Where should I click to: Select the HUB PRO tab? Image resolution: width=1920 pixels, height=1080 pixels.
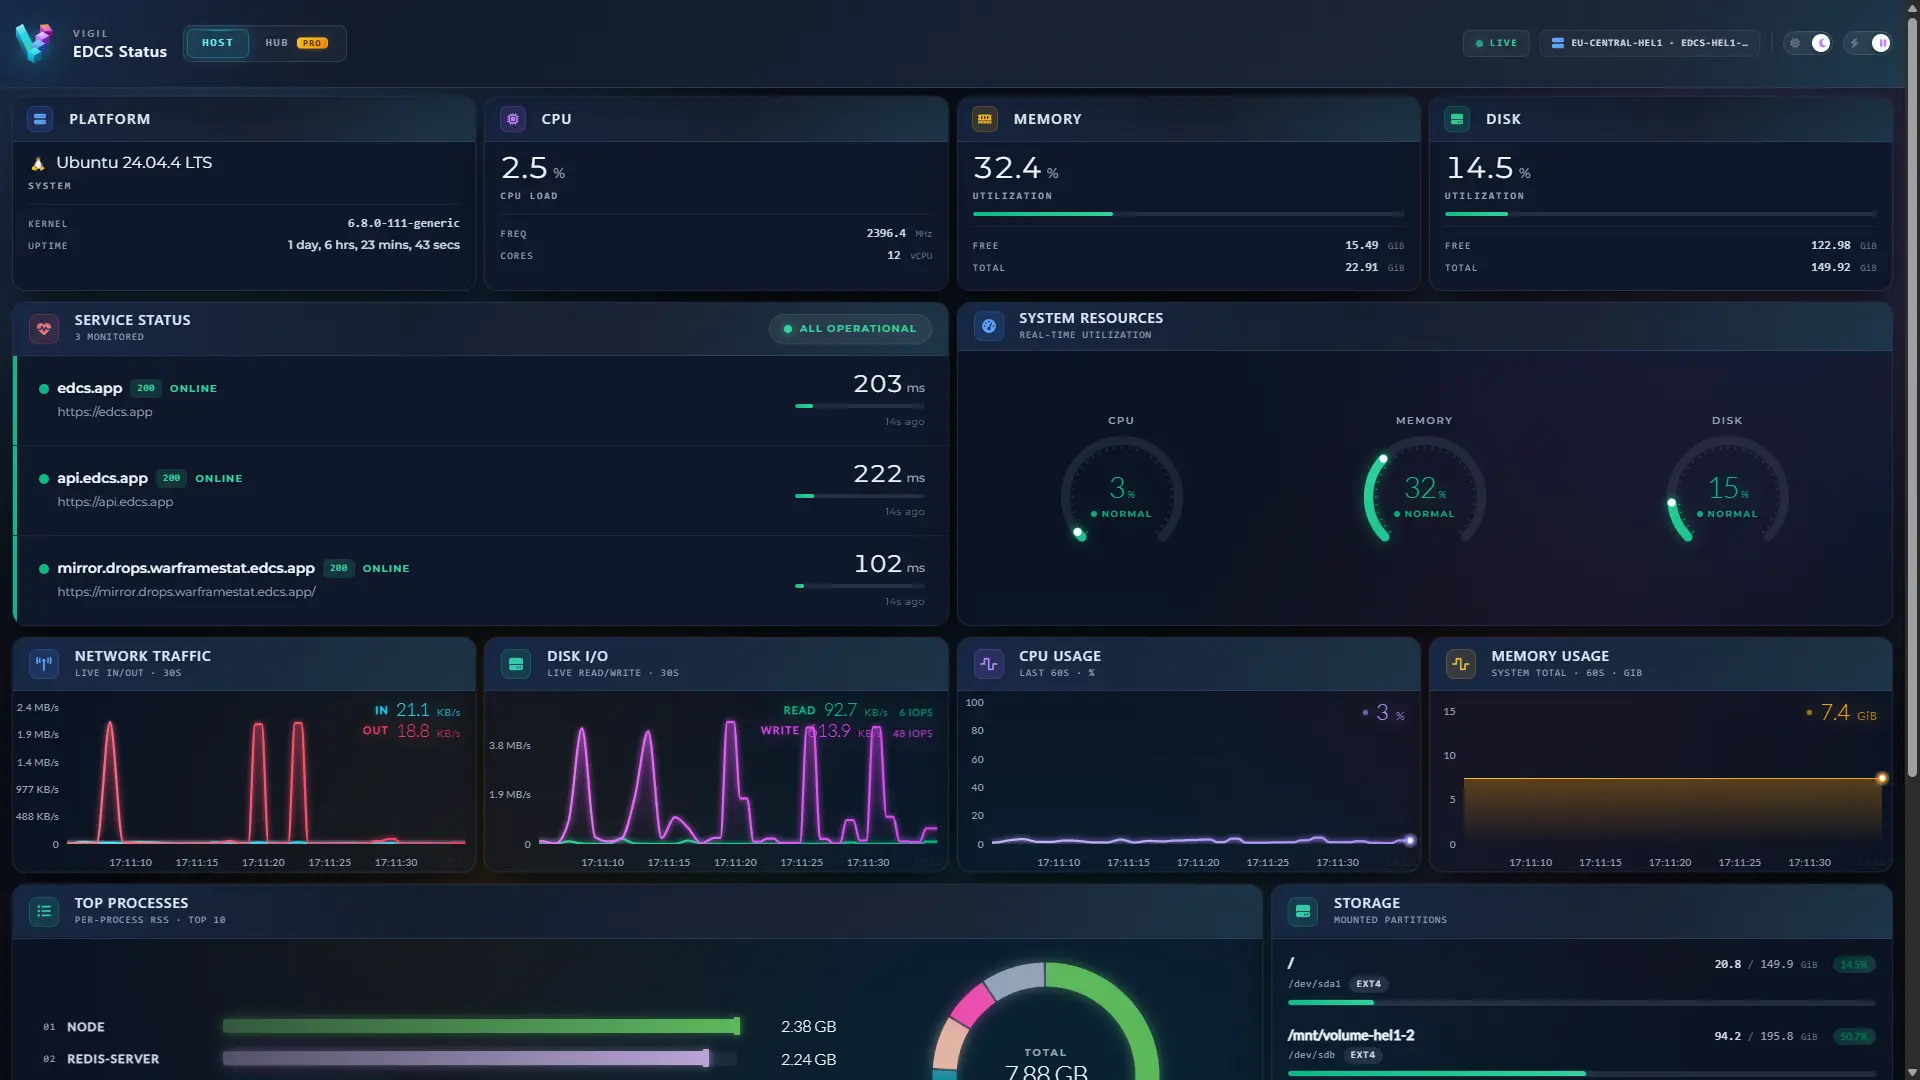(x=296, y=43)
